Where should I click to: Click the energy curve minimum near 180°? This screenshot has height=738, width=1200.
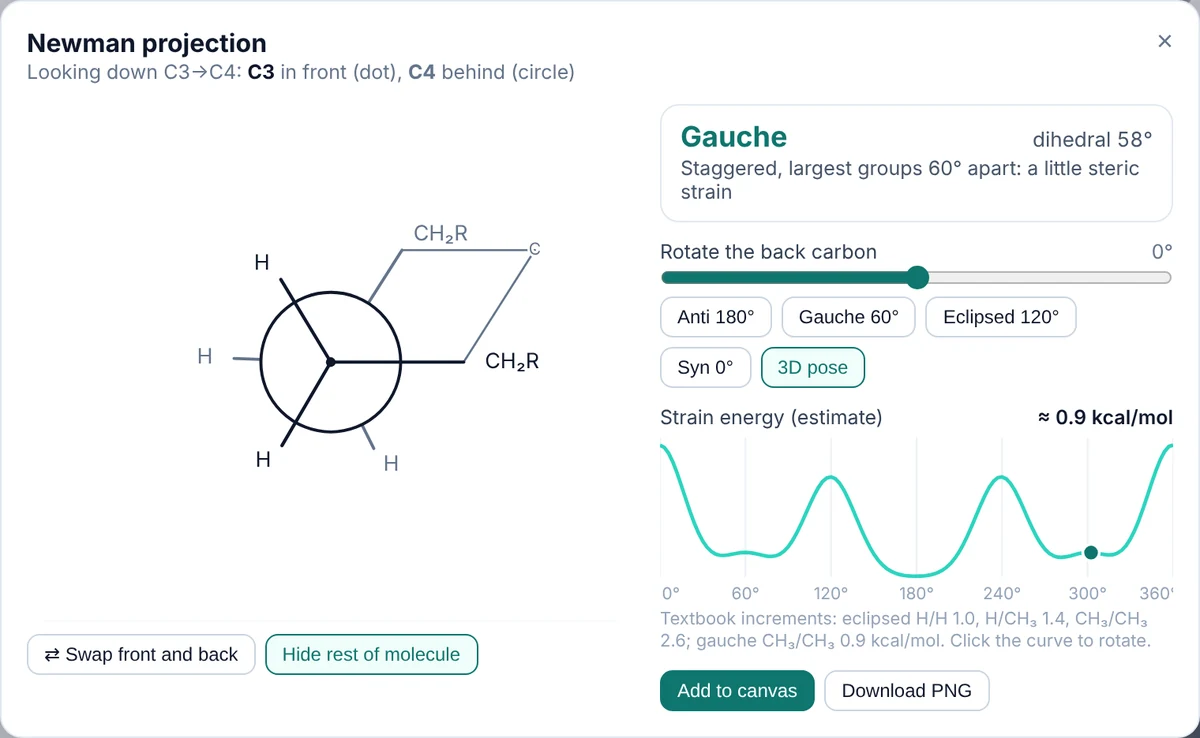click(x=916, y=575)
